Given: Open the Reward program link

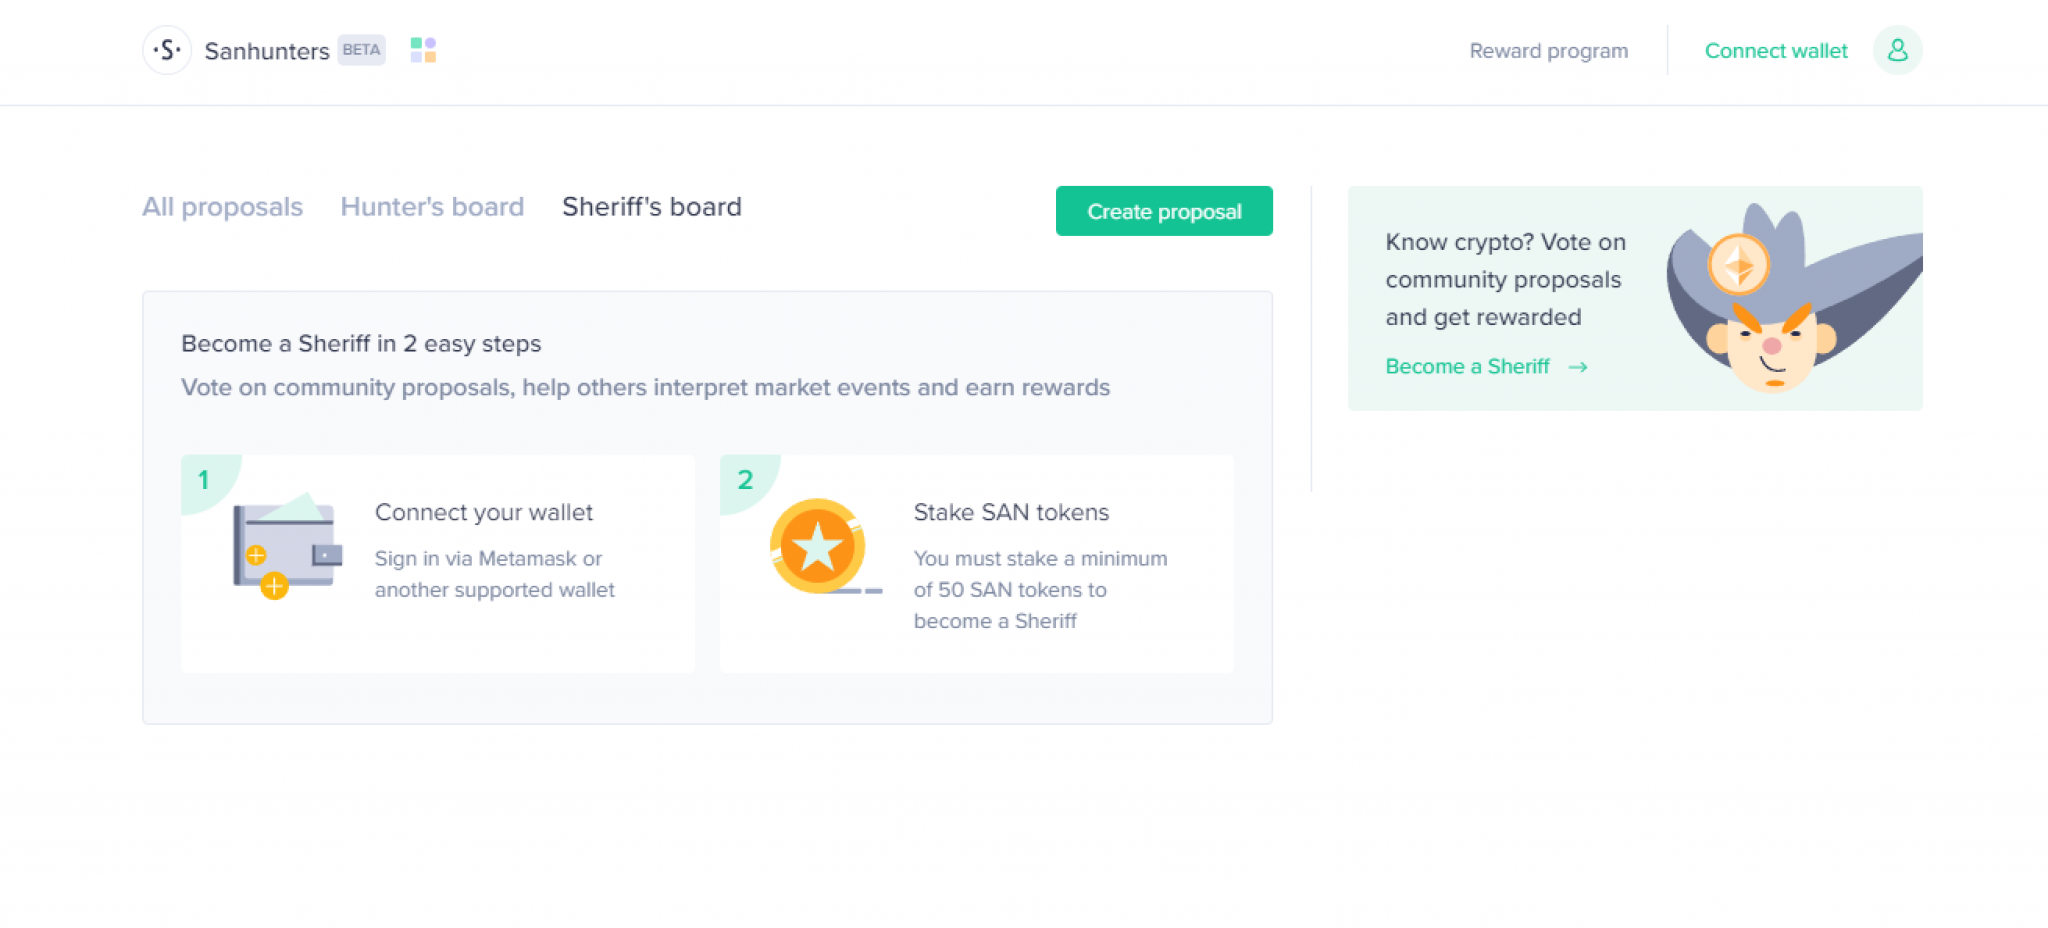Looking at the screenshot, I should [x=1548, y=51].
